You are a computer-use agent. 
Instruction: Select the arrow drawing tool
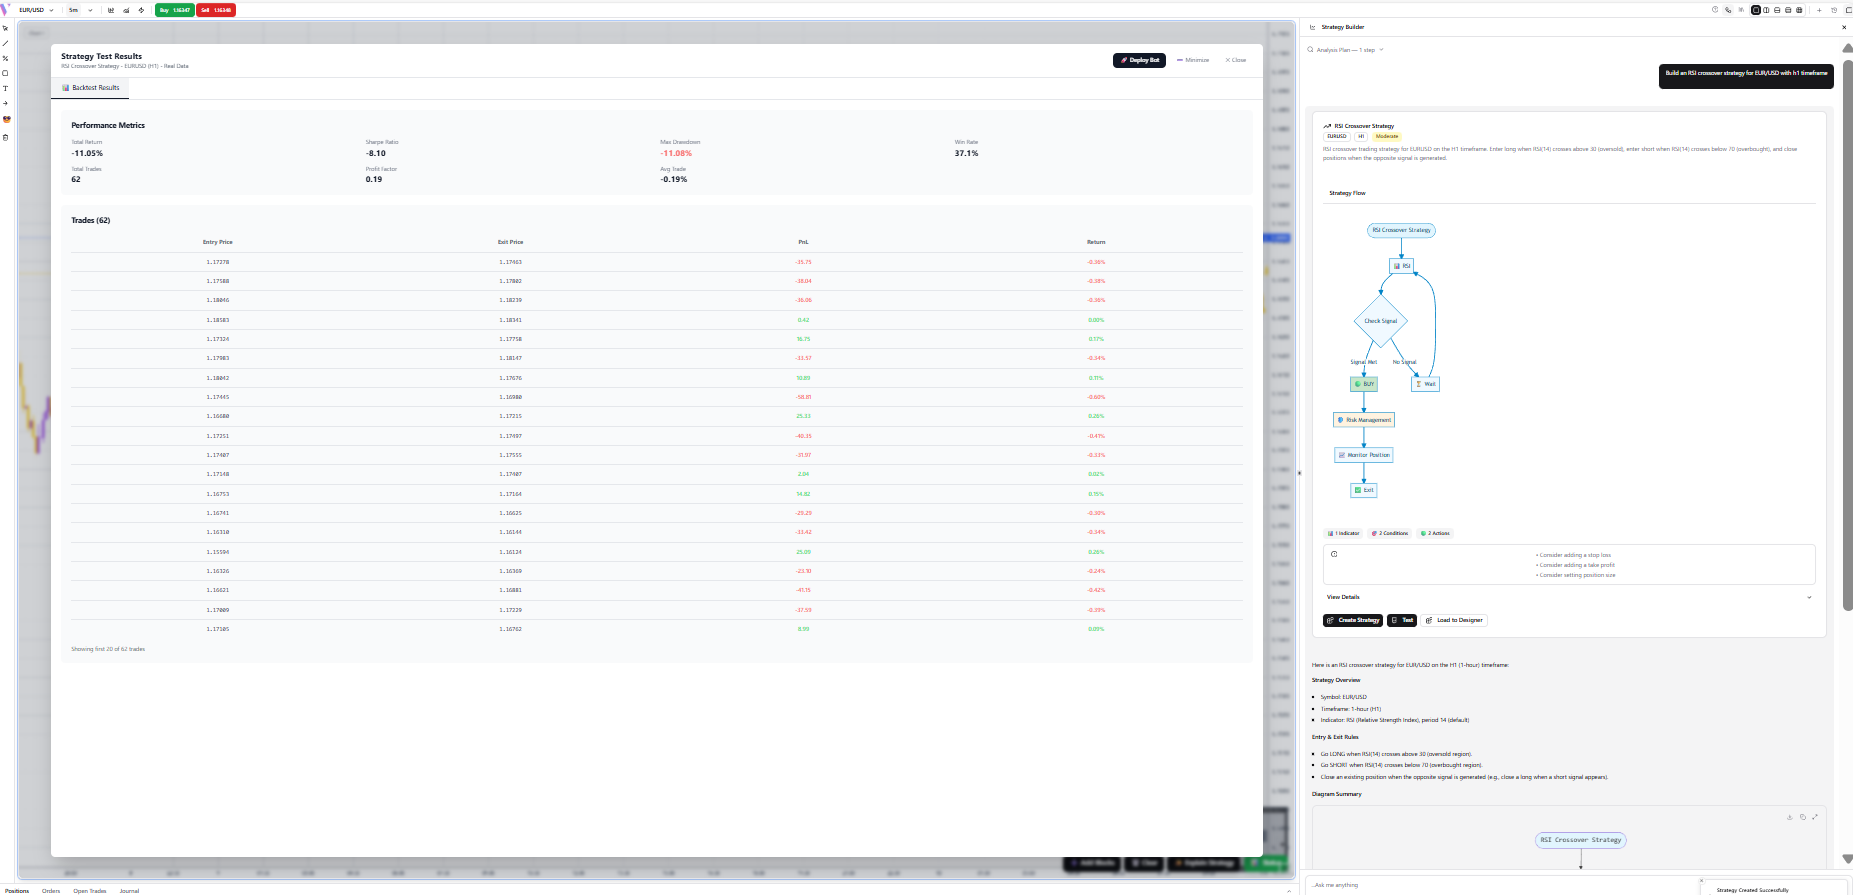click(x=5, y=103)
